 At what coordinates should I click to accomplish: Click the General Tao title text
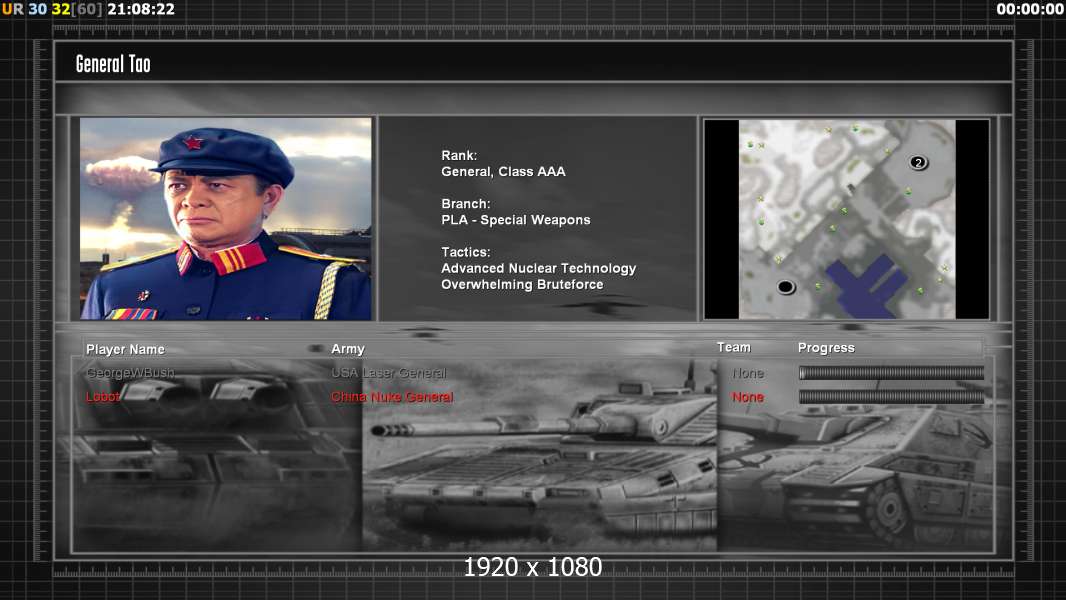point(113,64)
